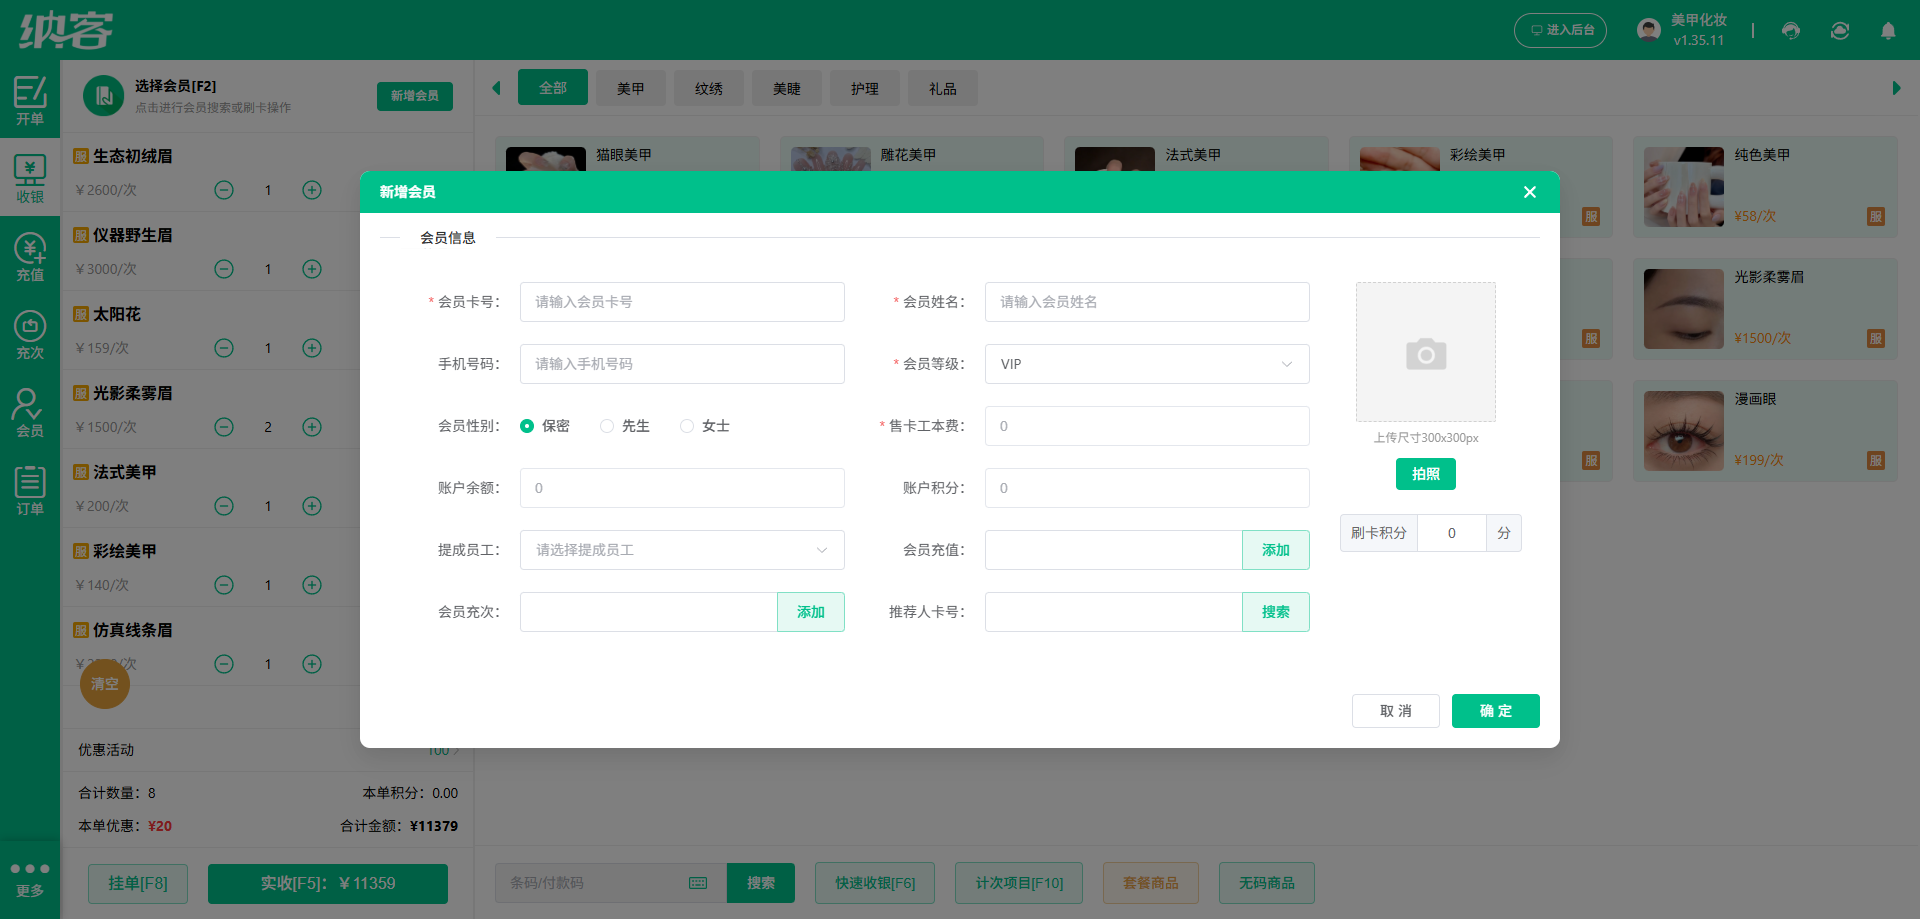Open 提成员工 dropdown

point(682,550)
